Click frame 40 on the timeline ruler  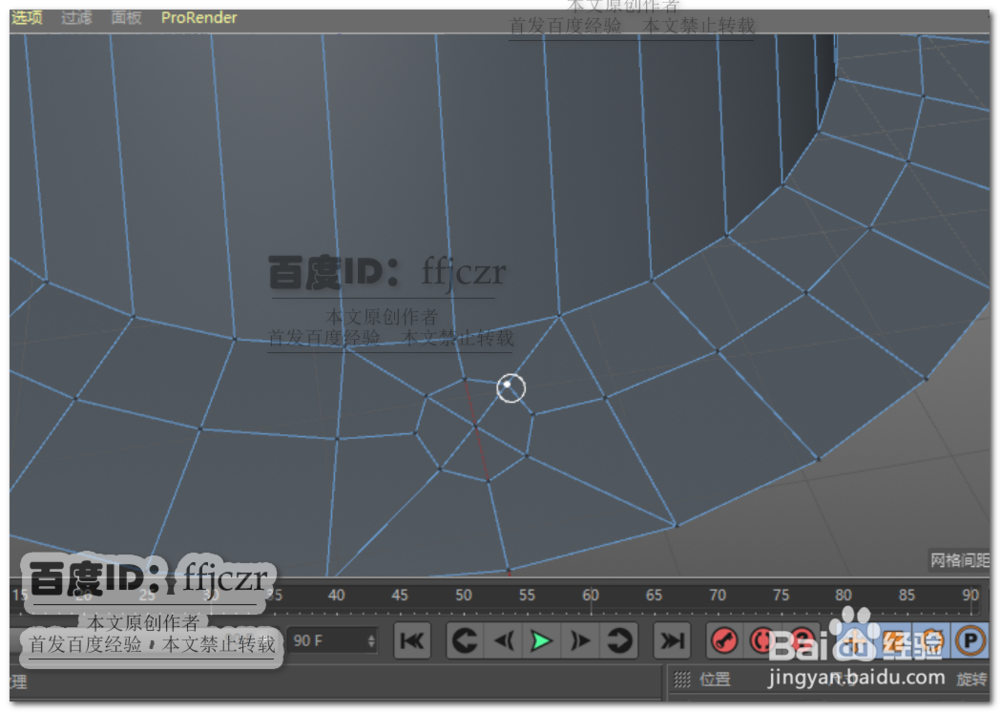pos(336,595)
